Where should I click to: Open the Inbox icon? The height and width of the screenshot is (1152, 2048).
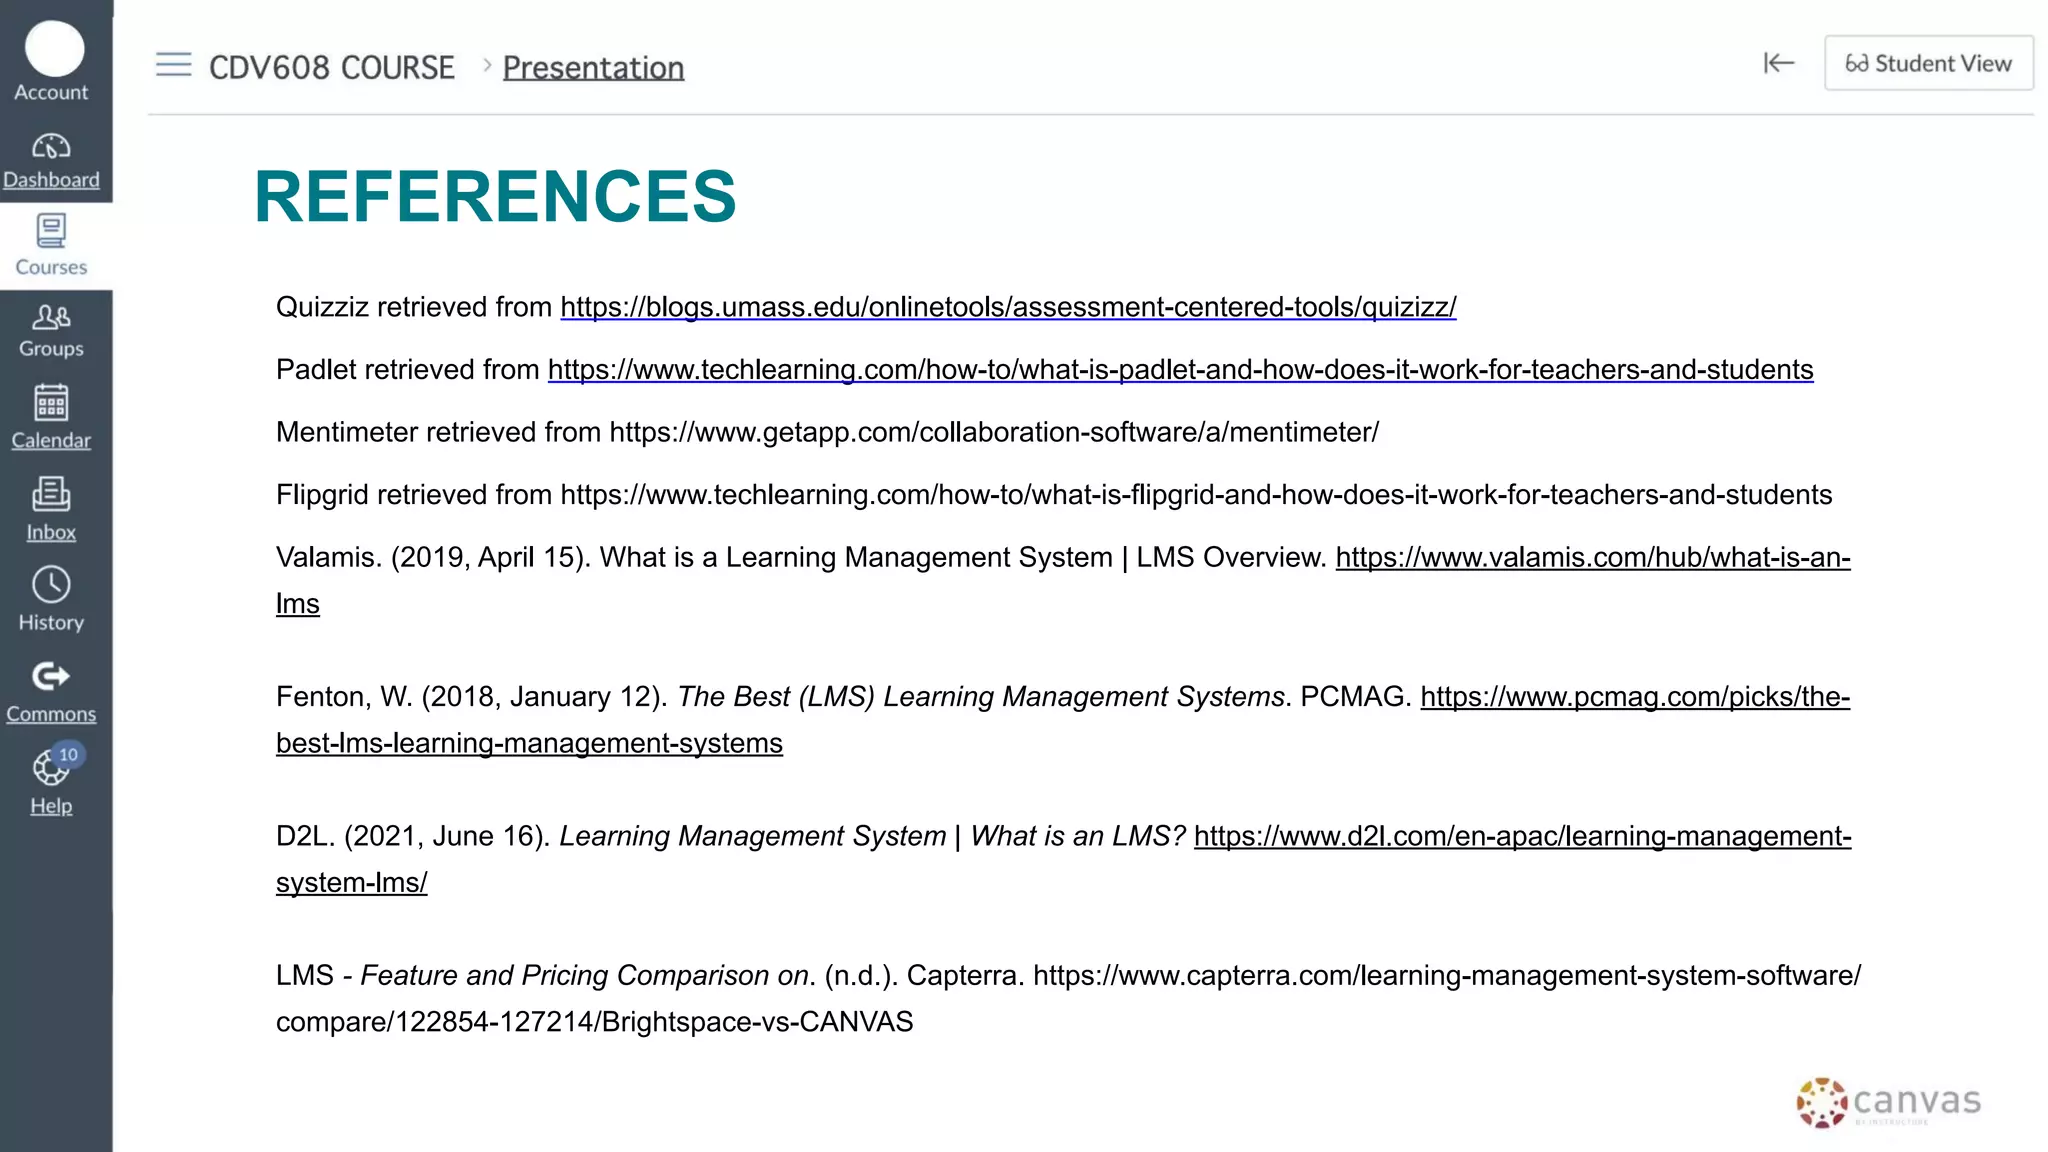[x=51, y=494]
